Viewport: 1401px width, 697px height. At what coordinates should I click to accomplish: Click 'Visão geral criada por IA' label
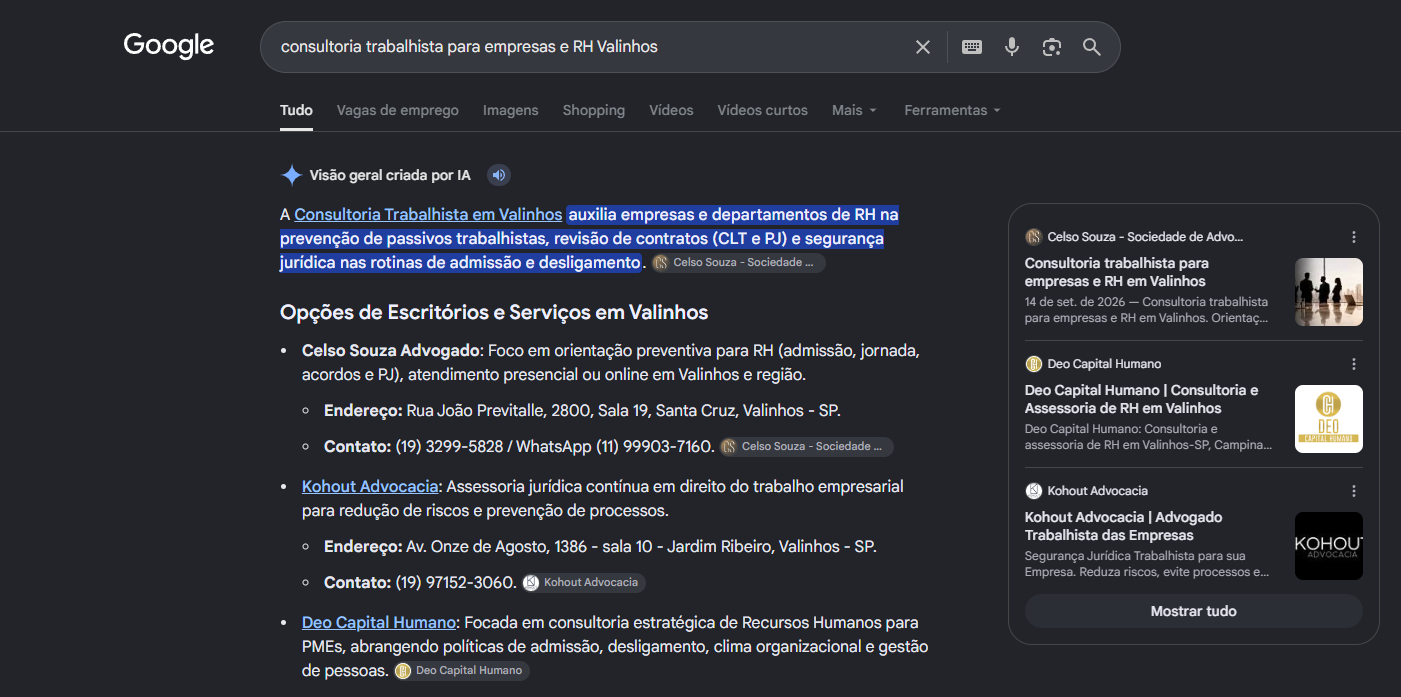pyautogui.click(x=390, y=176)
